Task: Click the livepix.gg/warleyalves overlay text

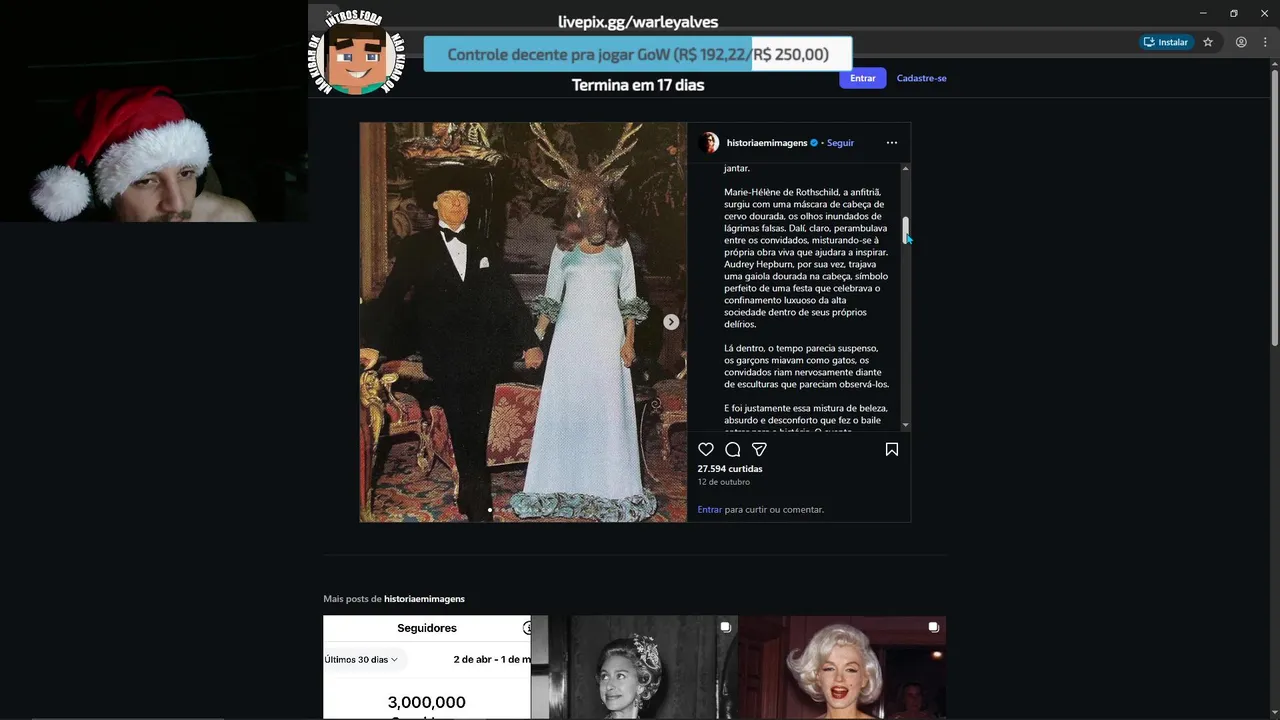Action: tap(638, 22)
